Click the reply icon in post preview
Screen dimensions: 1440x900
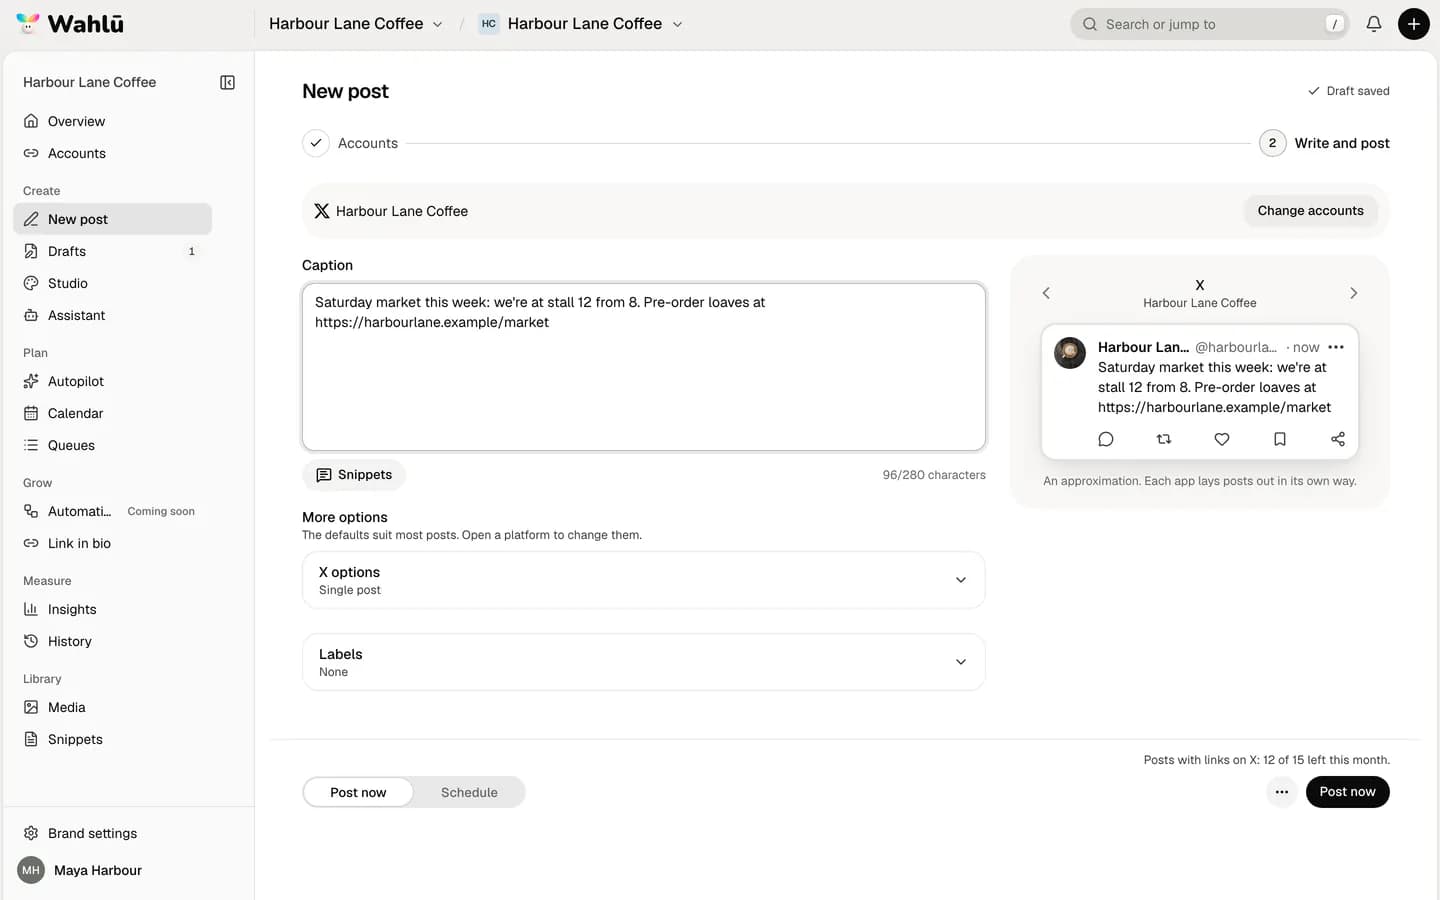pyautogui.click(x=1106, y=439)
